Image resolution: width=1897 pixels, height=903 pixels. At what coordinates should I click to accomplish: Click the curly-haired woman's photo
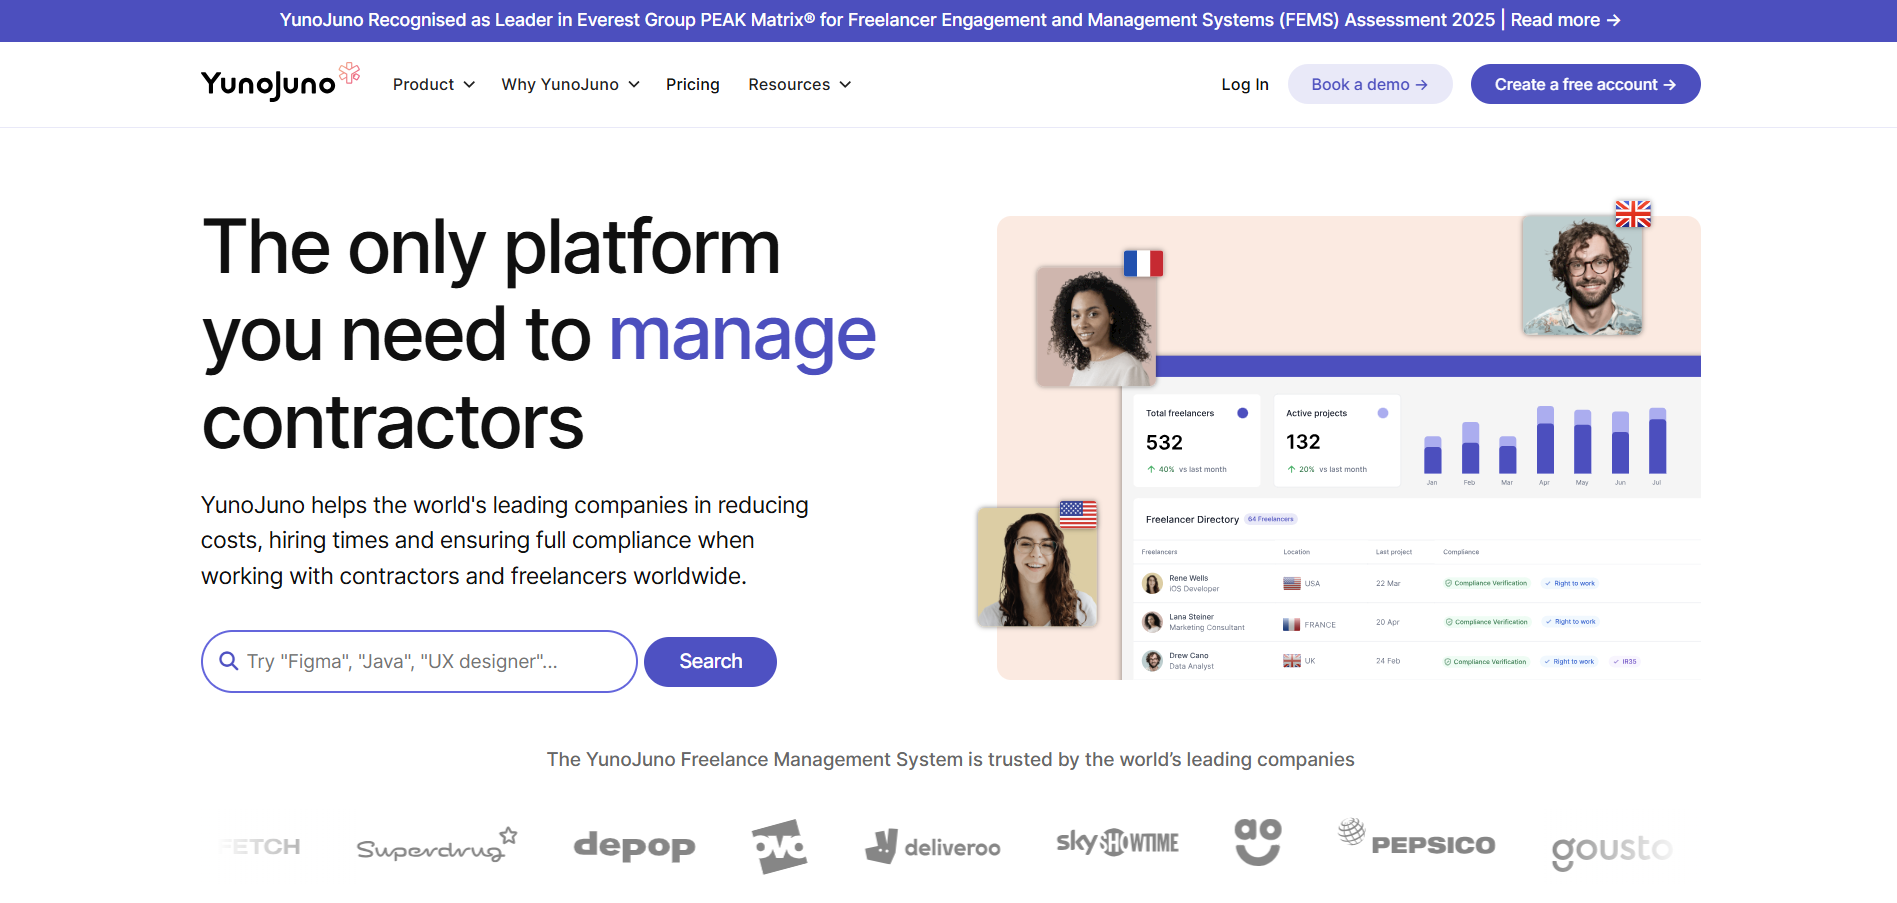pyautogui.click(x=1096, y=326)
